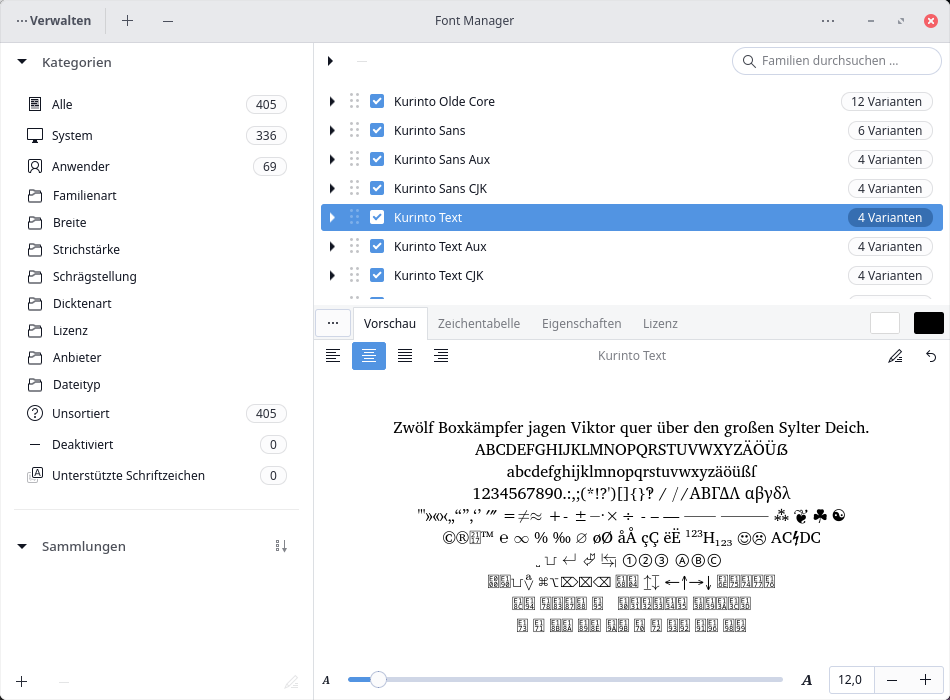The image size is (950, 700).
Task: Expand the Kurinto Text CJK family
Action: [332, 276]
